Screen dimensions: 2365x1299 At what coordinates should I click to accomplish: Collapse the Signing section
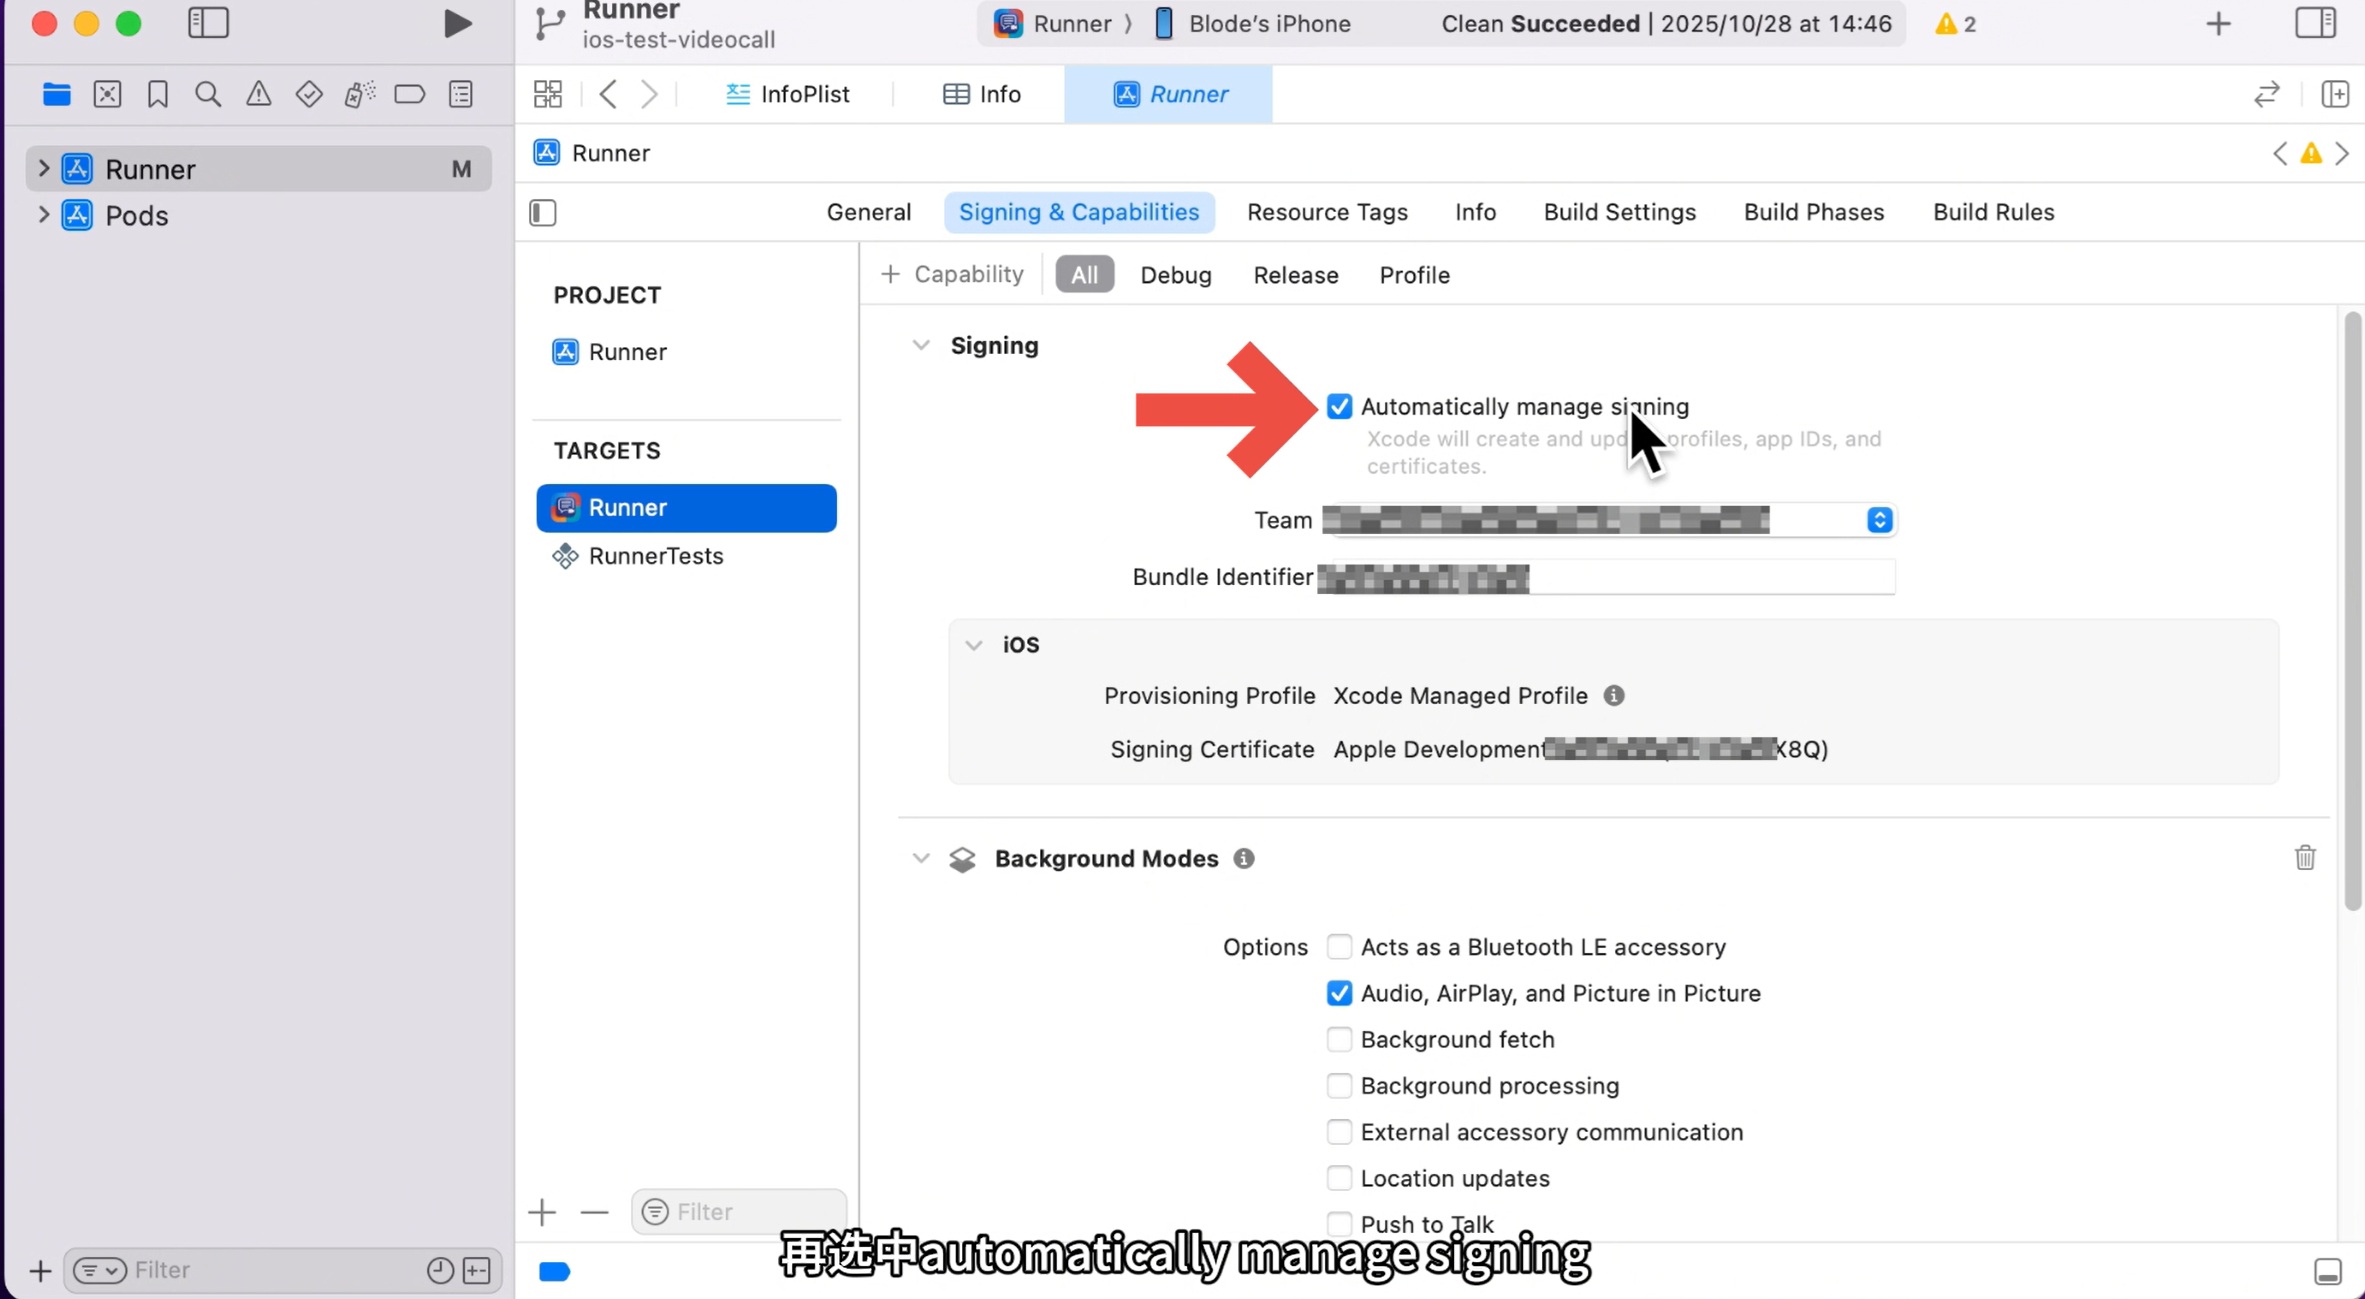point(921,344)
